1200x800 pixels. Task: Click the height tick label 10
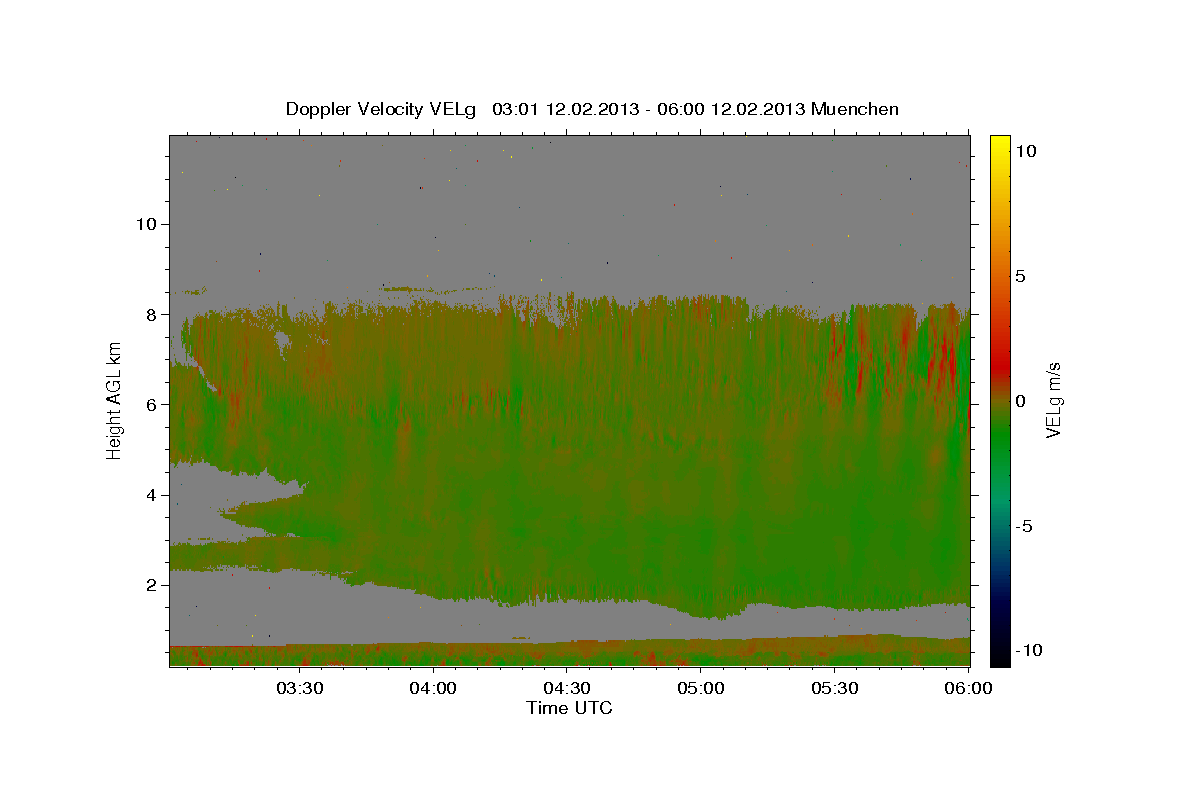pos(147,224)
